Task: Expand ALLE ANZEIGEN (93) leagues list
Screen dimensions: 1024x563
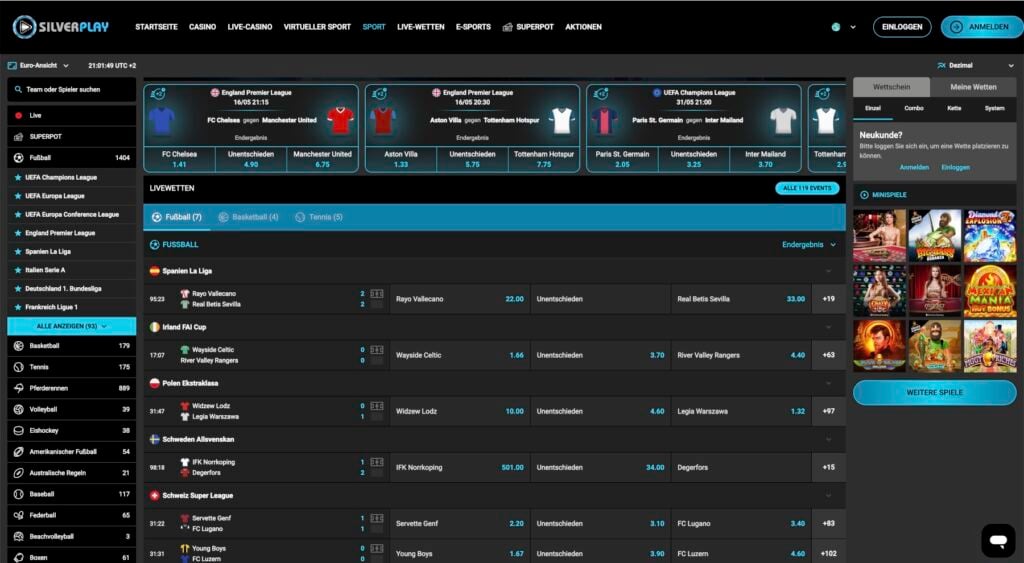Action: click(x=72, y=326)
